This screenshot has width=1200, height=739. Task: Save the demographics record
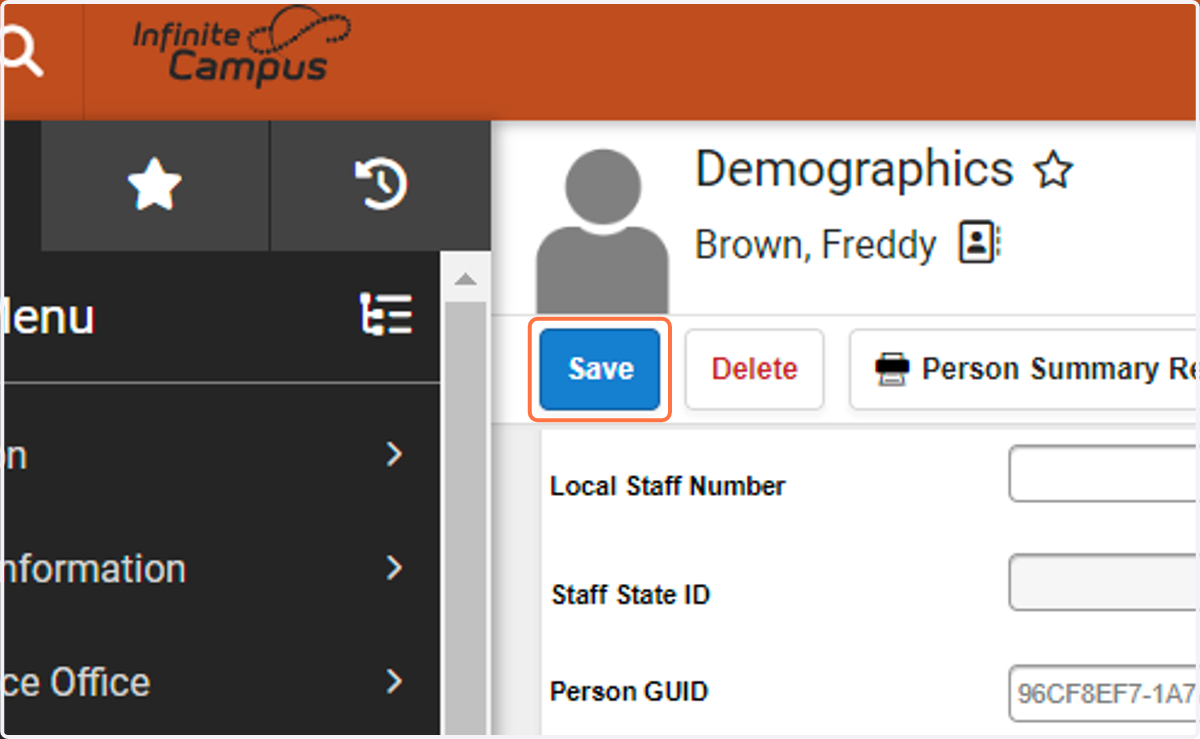600,369
